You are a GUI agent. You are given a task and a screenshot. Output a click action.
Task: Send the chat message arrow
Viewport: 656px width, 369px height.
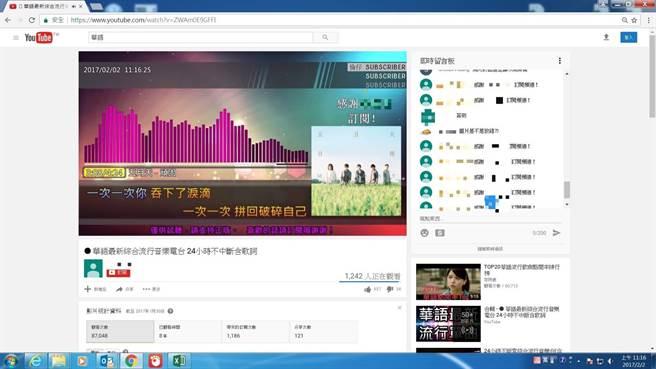pos(556,233)
